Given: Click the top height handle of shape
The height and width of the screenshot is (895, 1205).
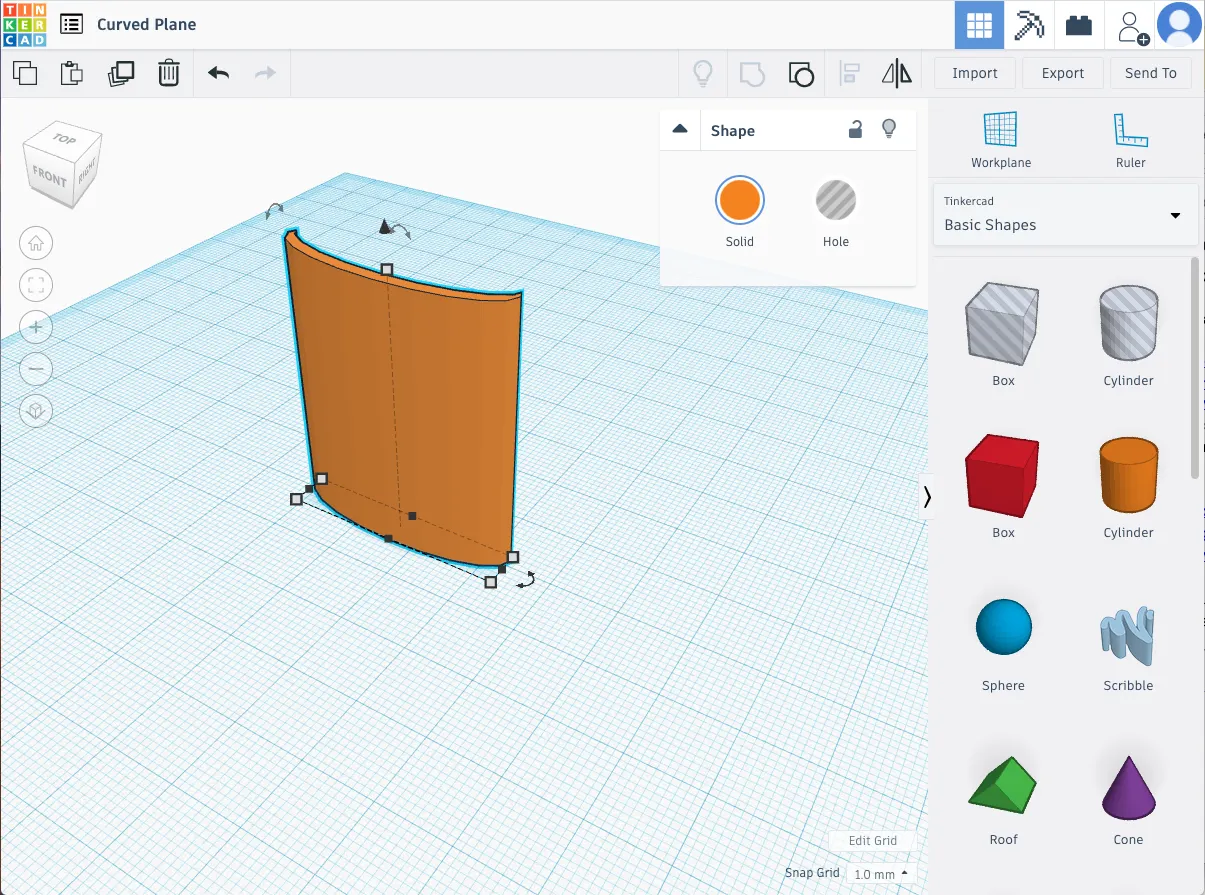Looking at the screenshot, I should click(387, 269).
